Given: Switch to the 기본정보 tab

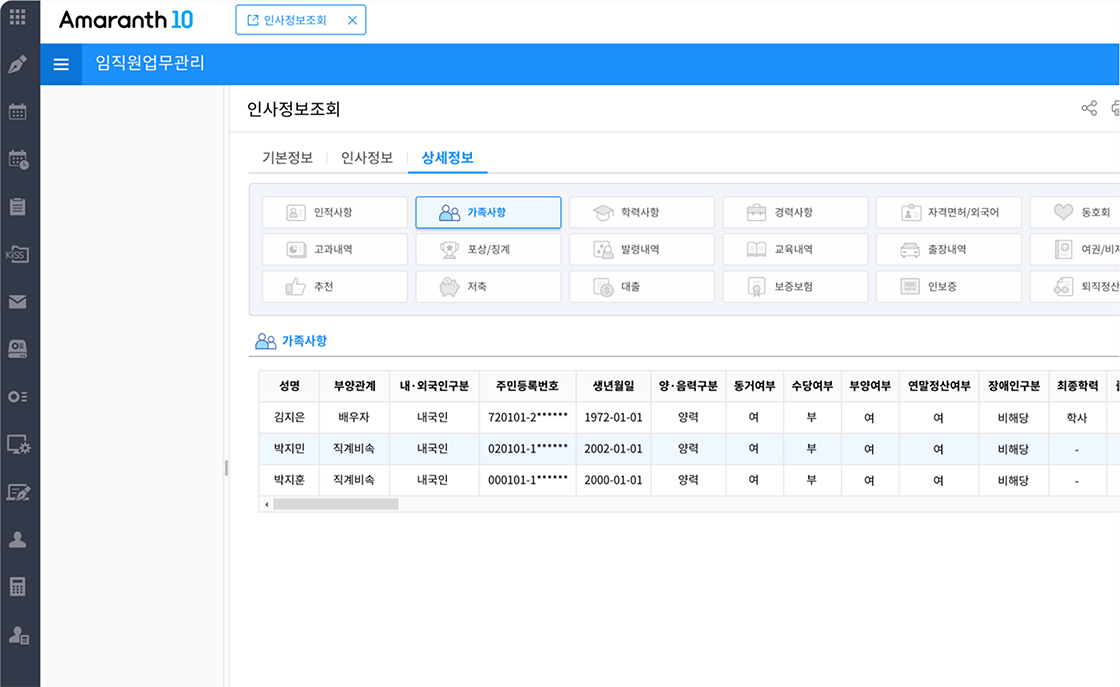Looking at the screenshot, I should [287, 158].
